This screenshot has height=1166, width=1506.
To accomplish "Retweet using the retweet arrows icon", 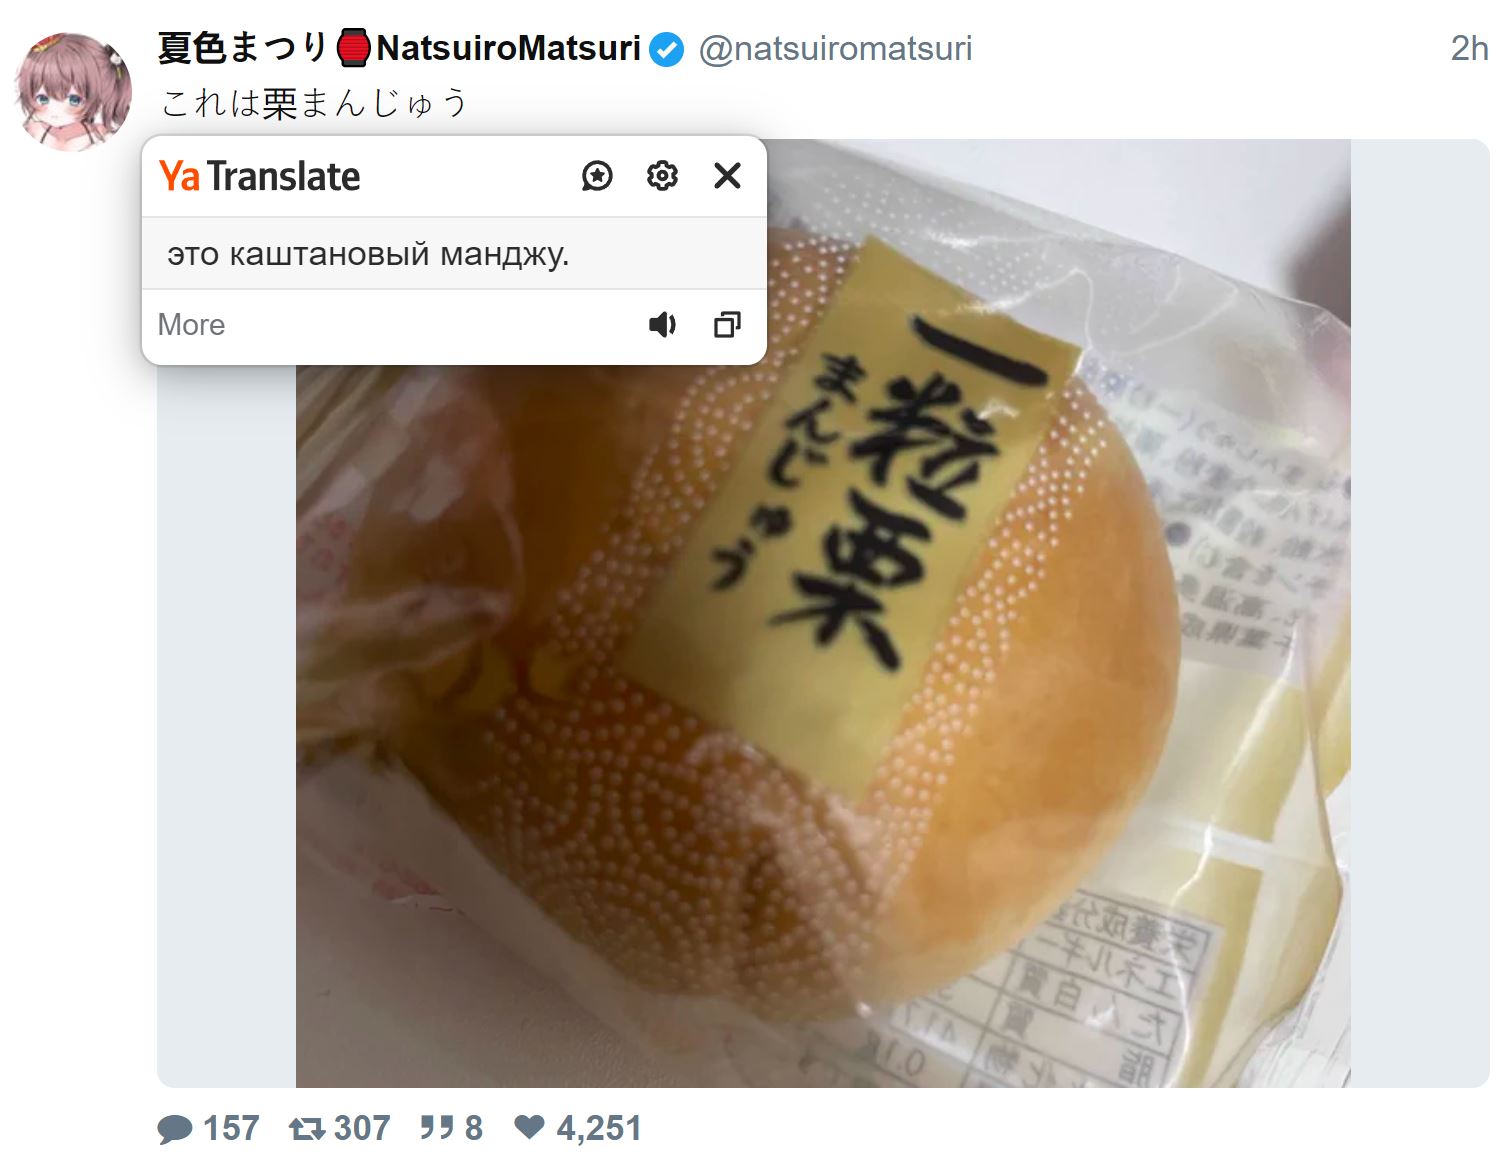I will coord(307,1129).
